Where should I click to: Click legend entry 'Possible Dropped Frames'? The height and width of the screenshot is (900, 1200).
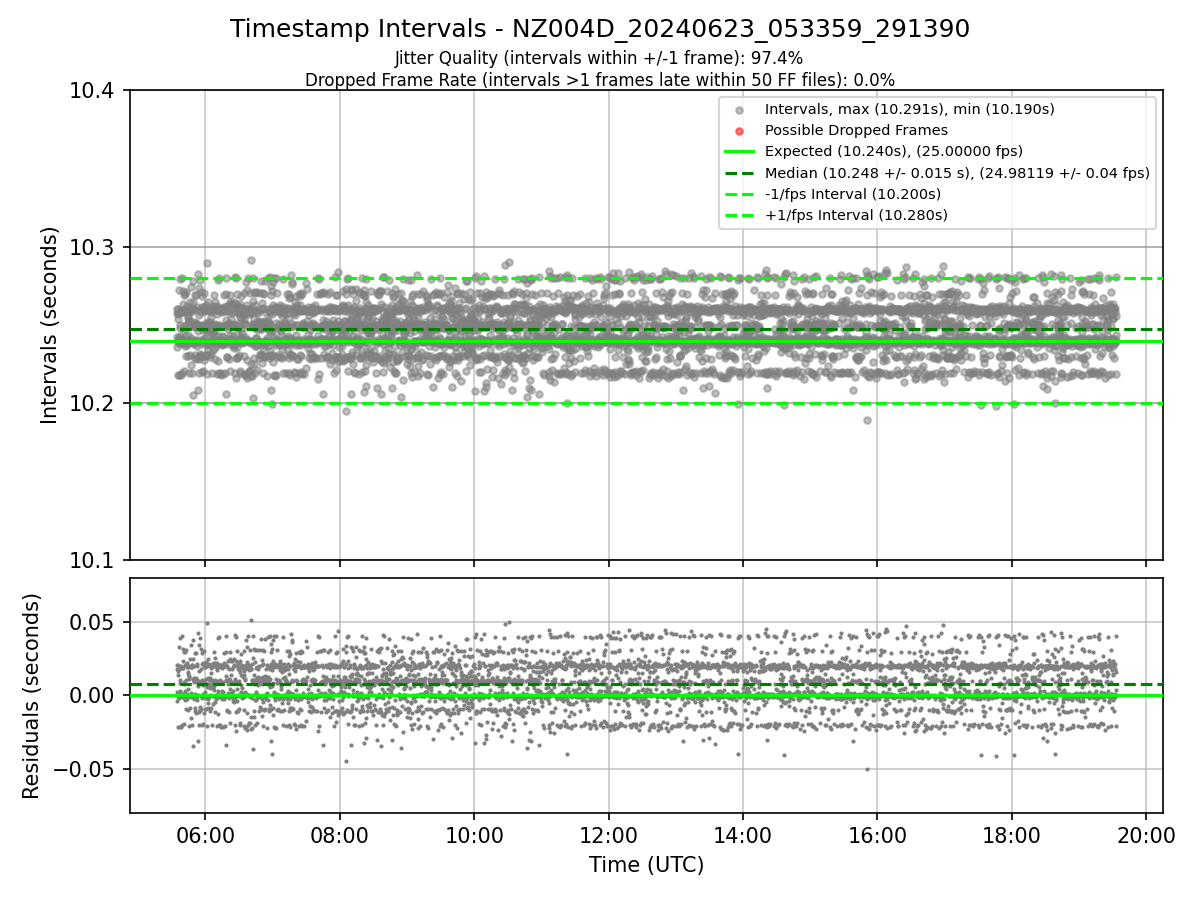click(x=856, y=130)
